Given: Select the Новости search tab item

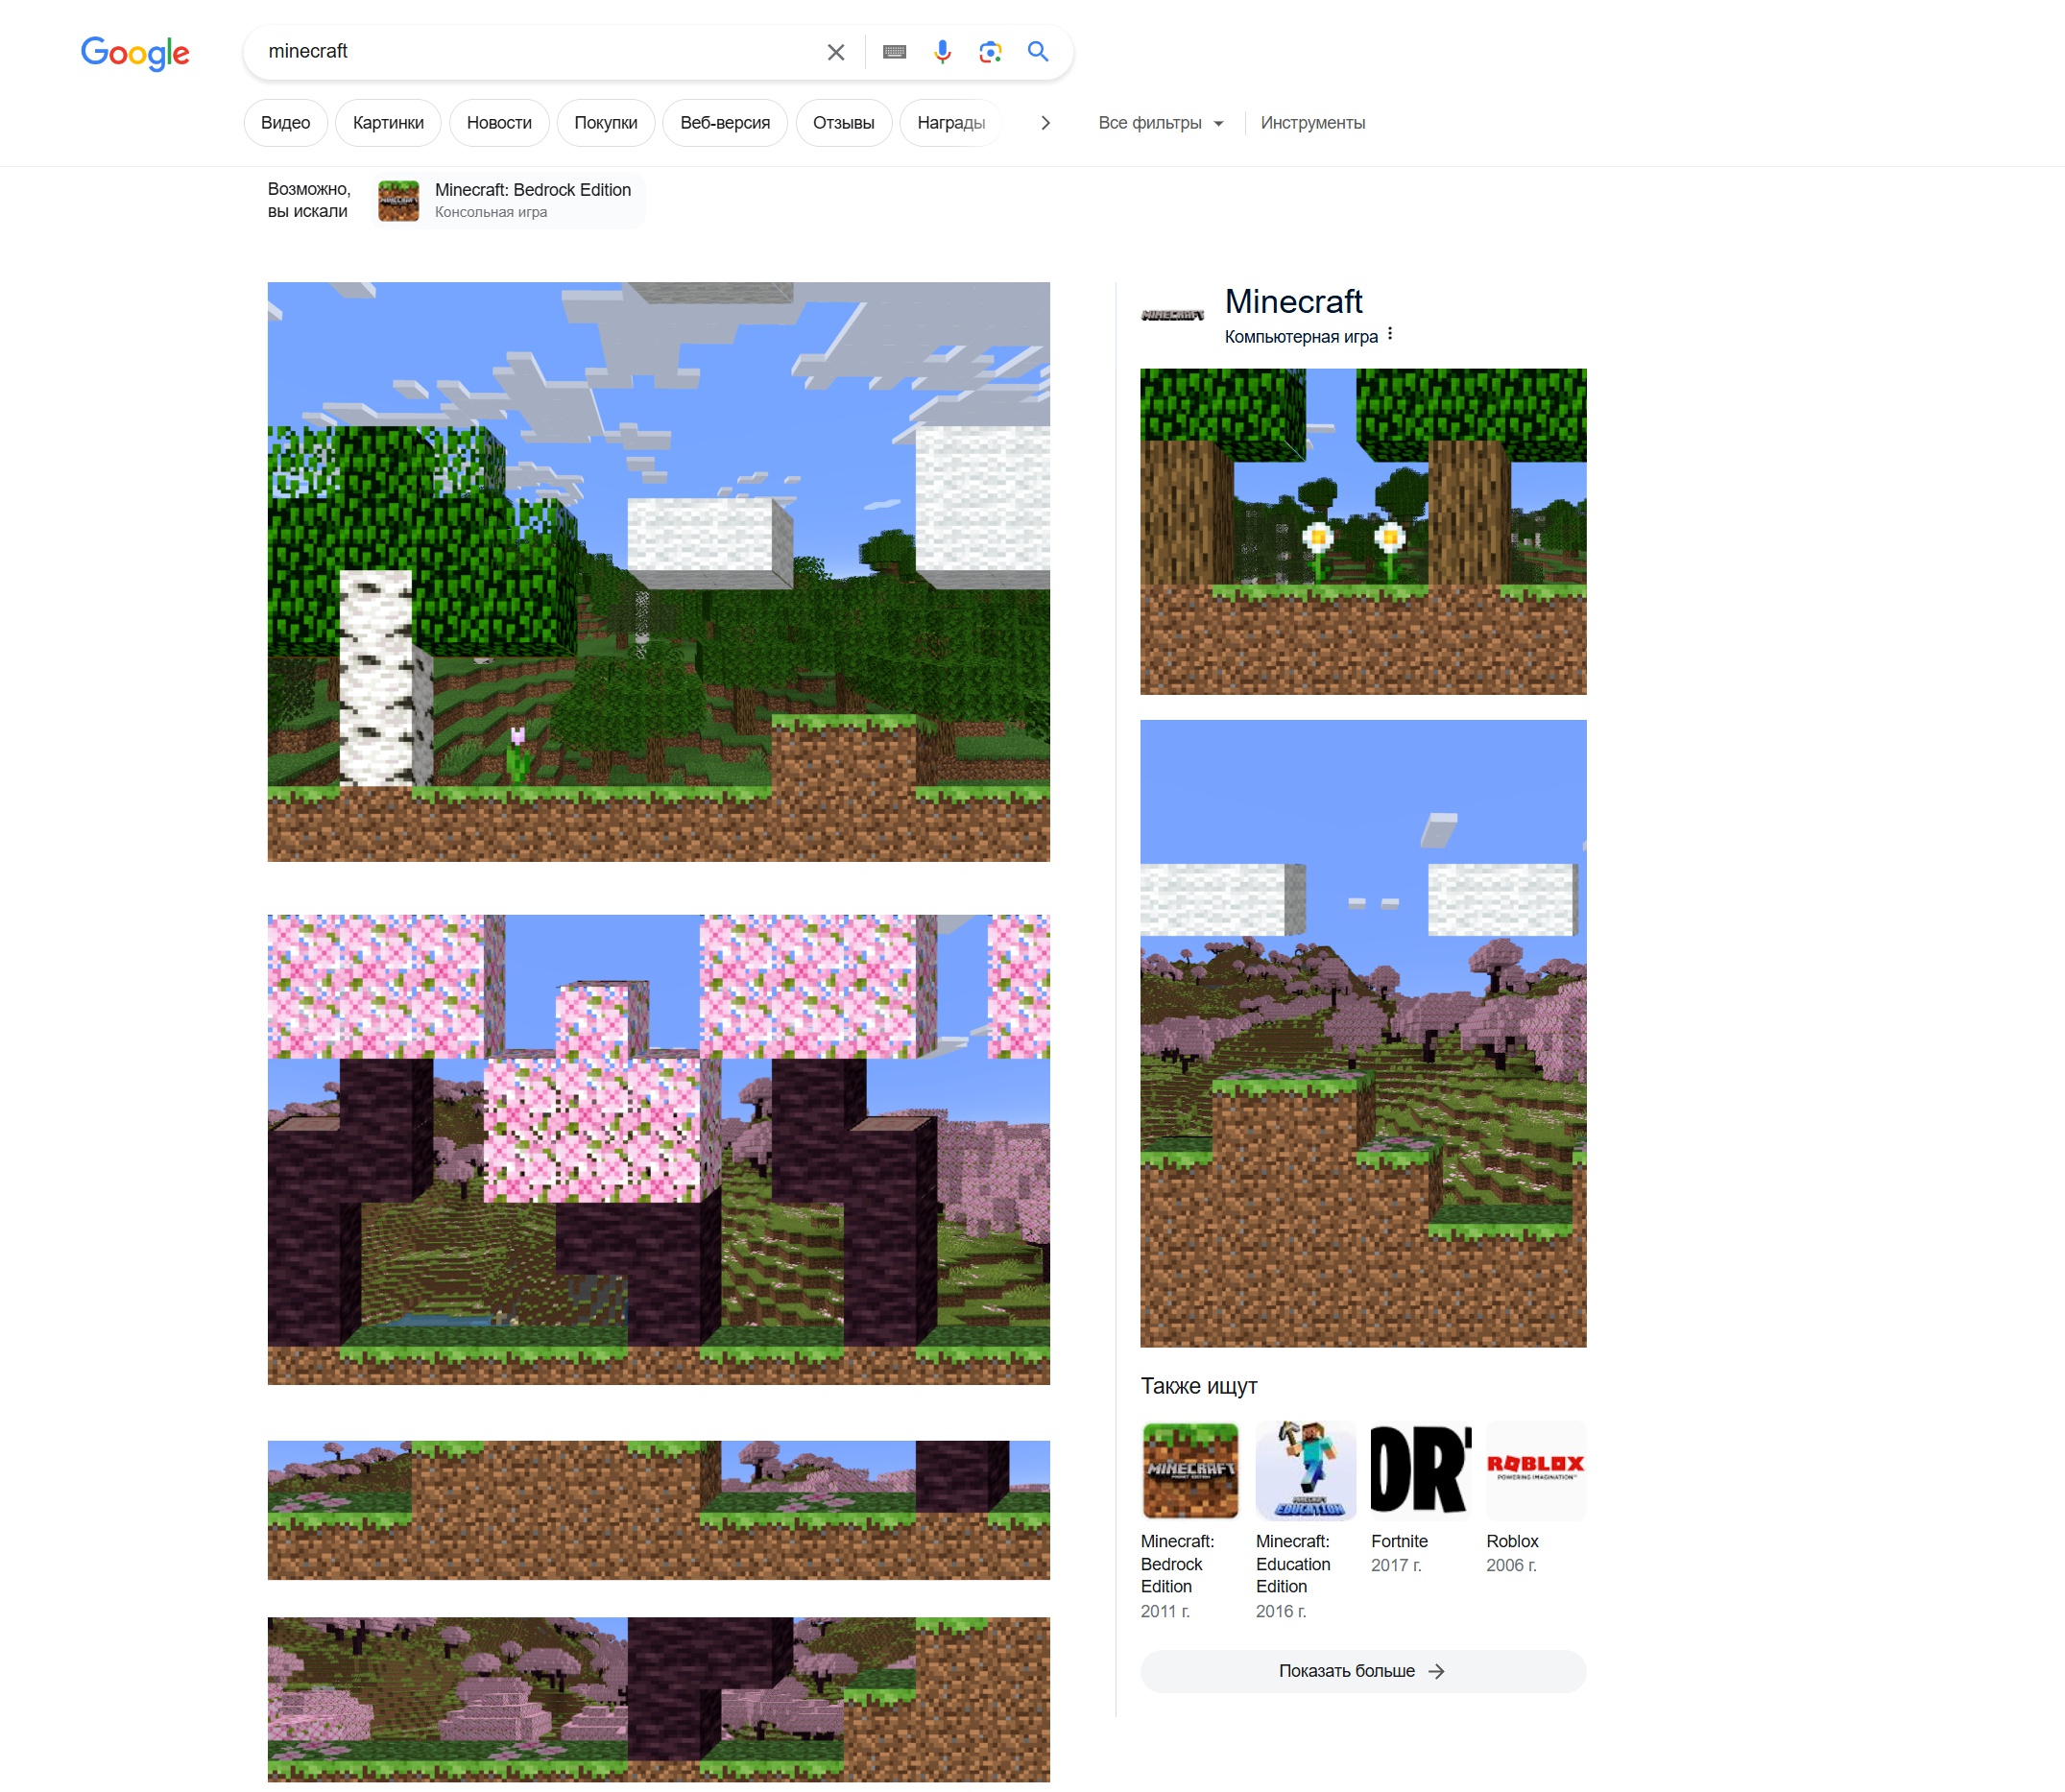Looking at the screenshot, I should pyautogui.click(x=497, y=123).
